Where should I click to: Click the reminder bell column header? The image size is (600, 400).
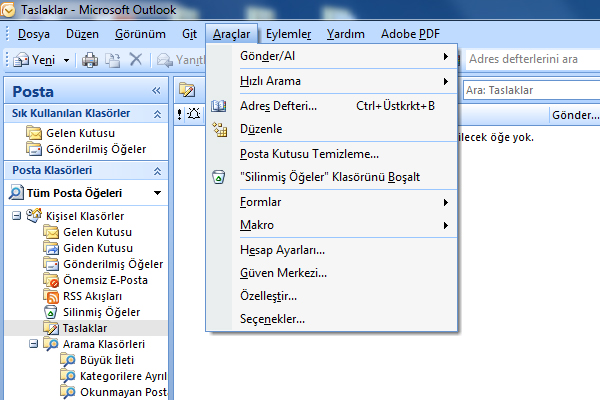point(194,114)
